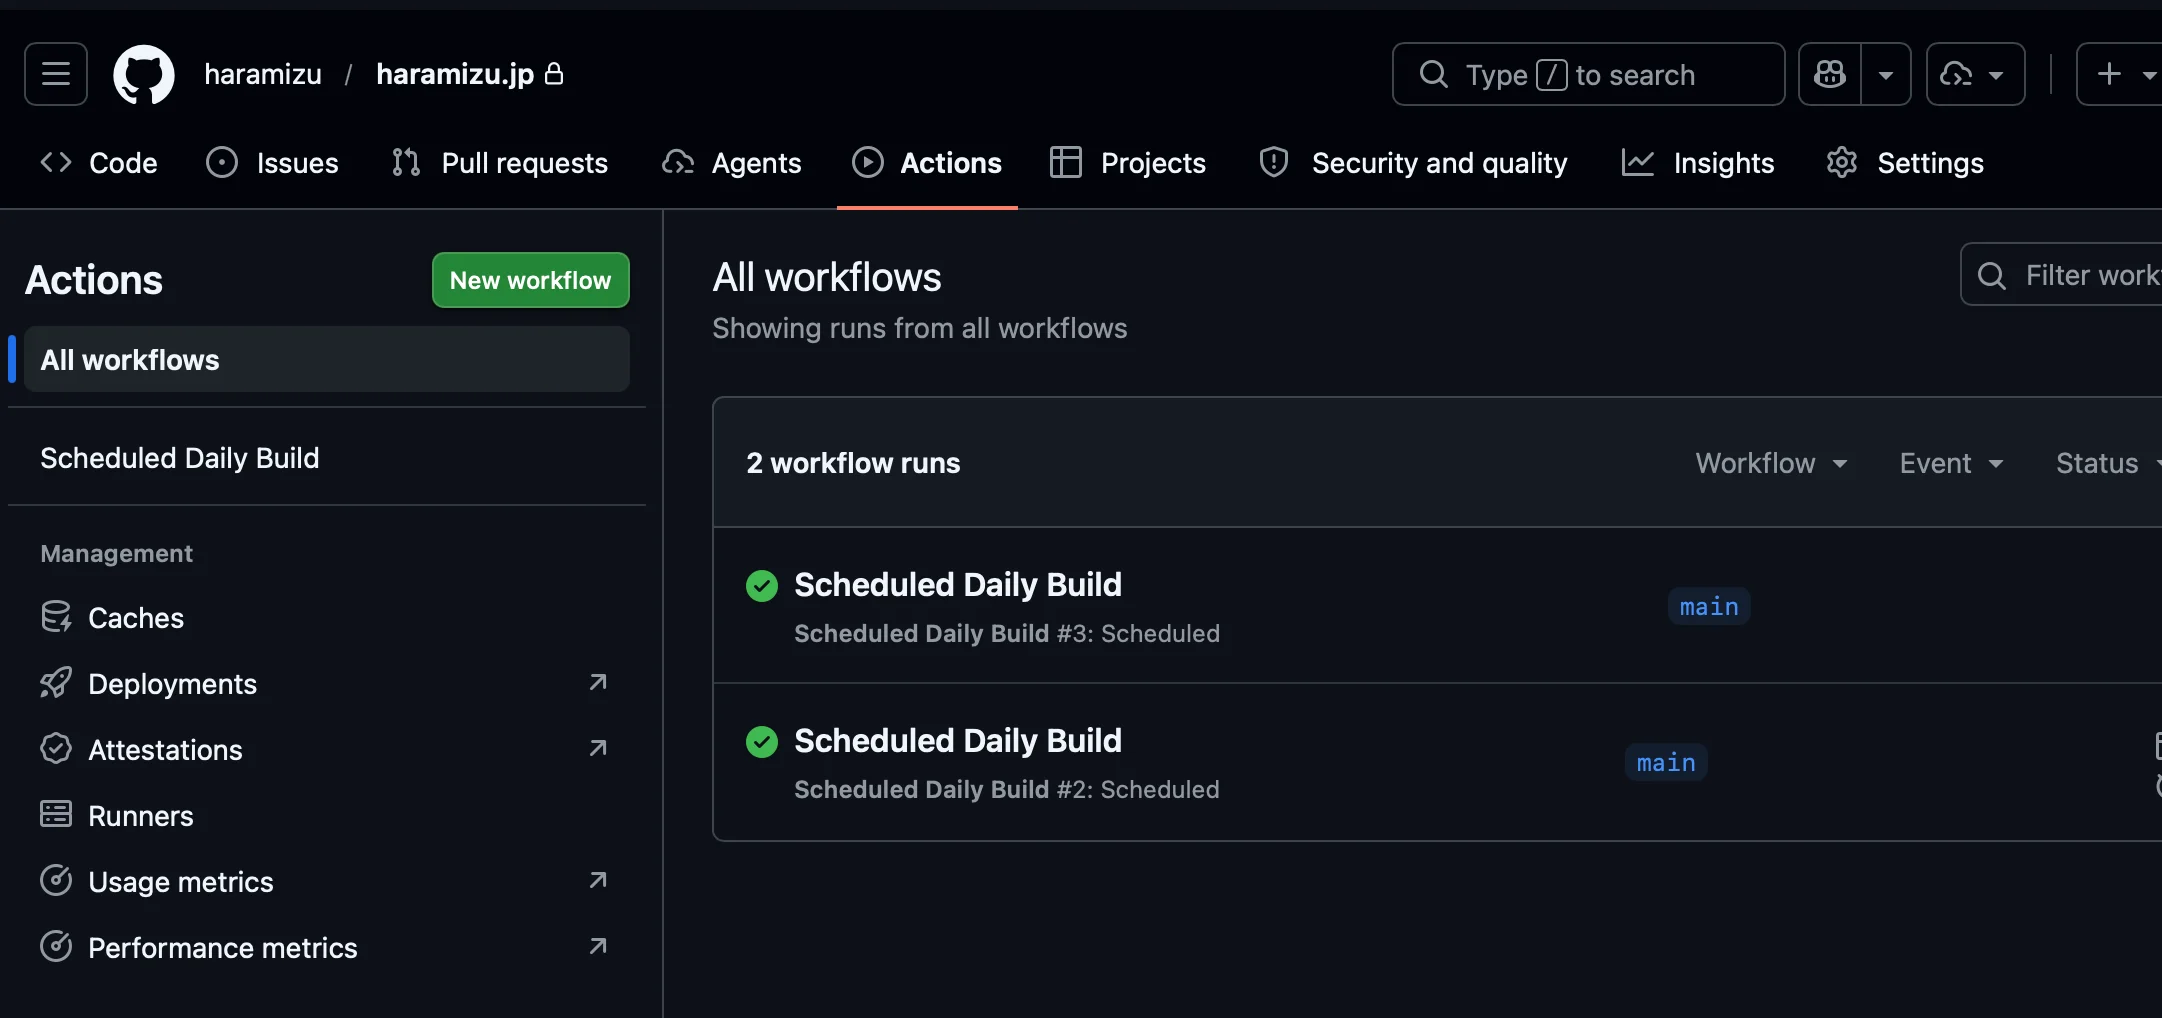Click "Showing runs from all workflows" text
This screenshot has width=2162, height=1018.
click(x=920, y=328)
